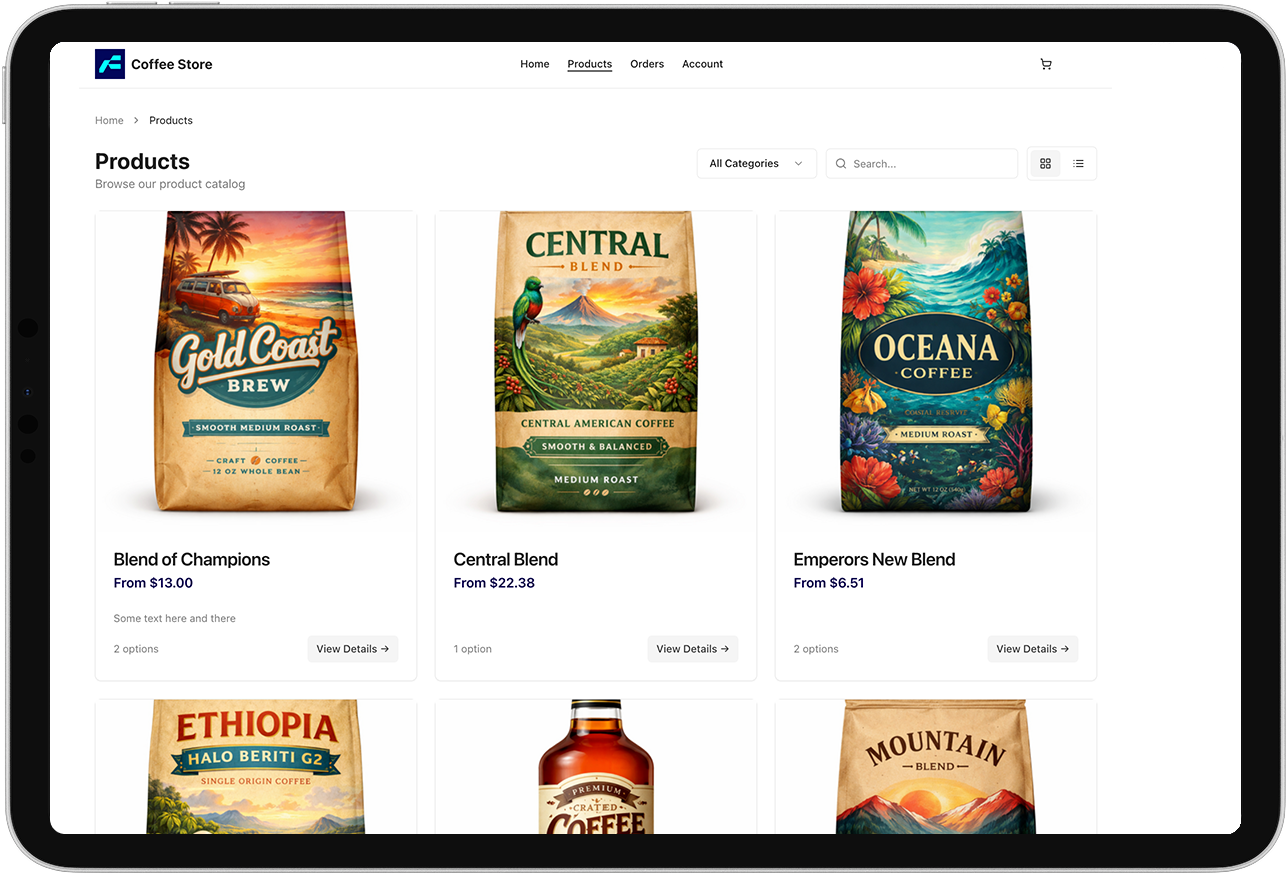Viewport: 1288px width, 876px height.
Task: Click the Central Blend product title
Action: 506,560
